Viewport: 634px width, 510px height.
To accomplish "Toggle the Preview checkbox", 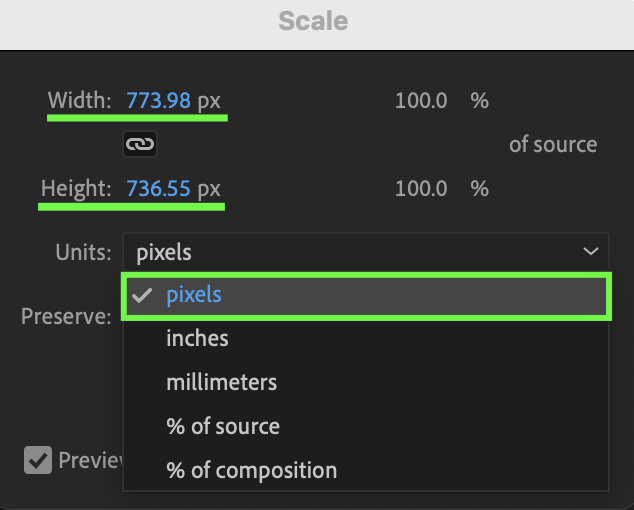I will tap(38, 460).
